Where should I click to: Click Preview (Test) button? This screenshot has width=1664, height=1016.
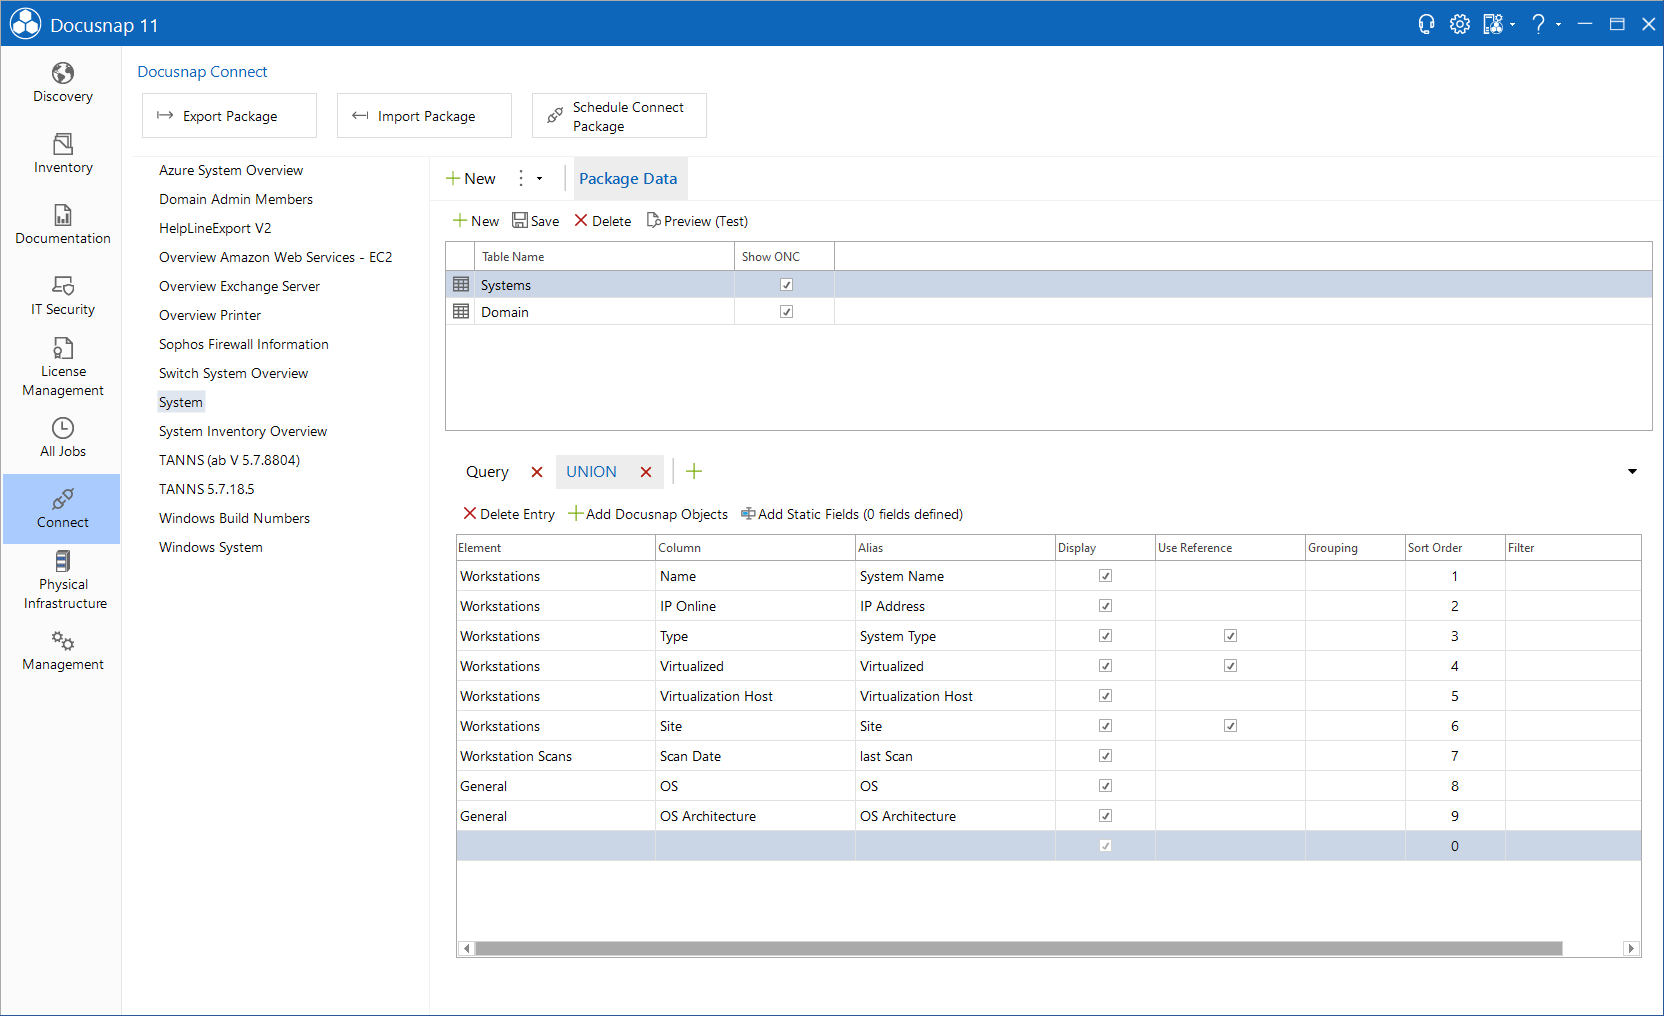[x=697, y=221]
